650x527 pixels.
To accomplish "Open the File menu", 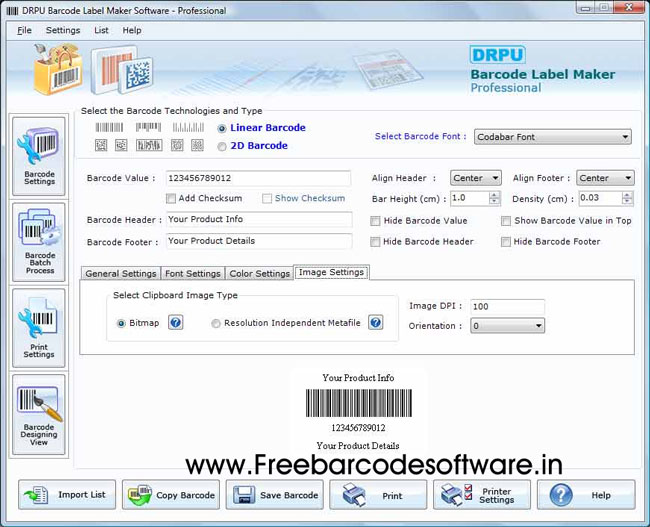I will [24, 30].
